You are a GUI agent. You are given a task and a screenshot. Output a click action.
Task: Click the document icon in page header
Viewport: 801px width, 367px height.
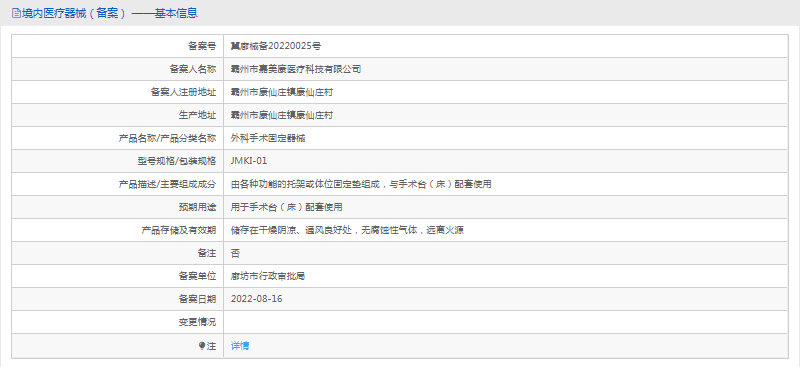click(16, 13)
